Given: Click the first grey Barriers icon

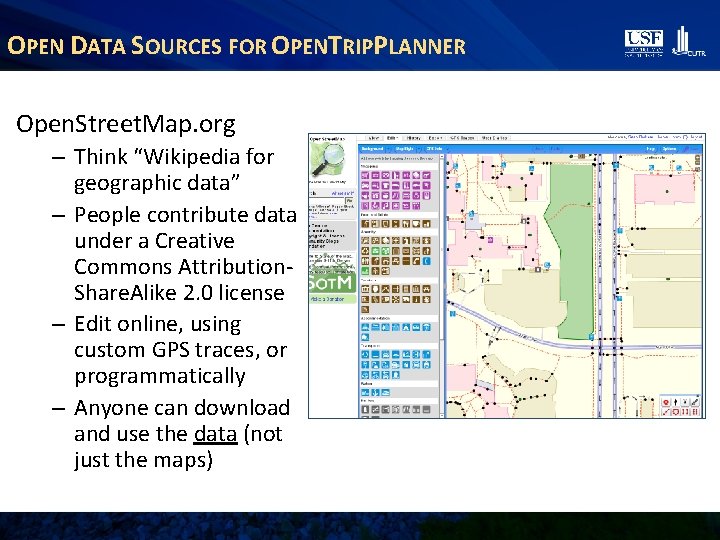Looking at the screenshot, I should [x=366, y=410].
